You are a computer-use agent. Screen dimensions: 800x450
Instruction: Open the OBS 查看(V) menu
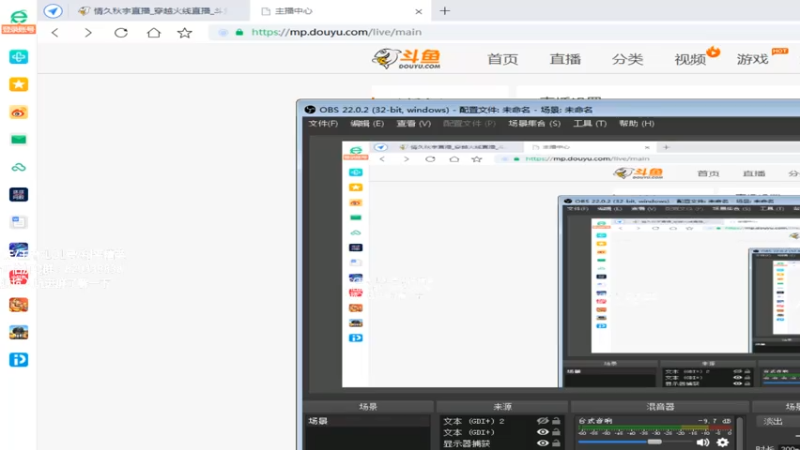(414, 123)
